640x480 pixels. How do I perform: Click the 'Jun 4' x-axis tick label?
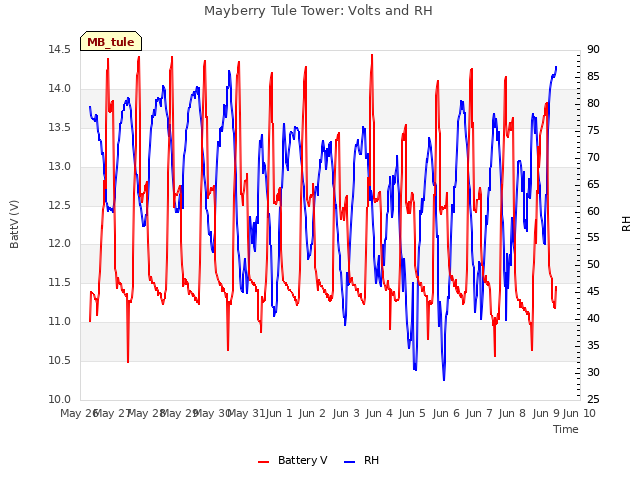(x=379, y=413)
